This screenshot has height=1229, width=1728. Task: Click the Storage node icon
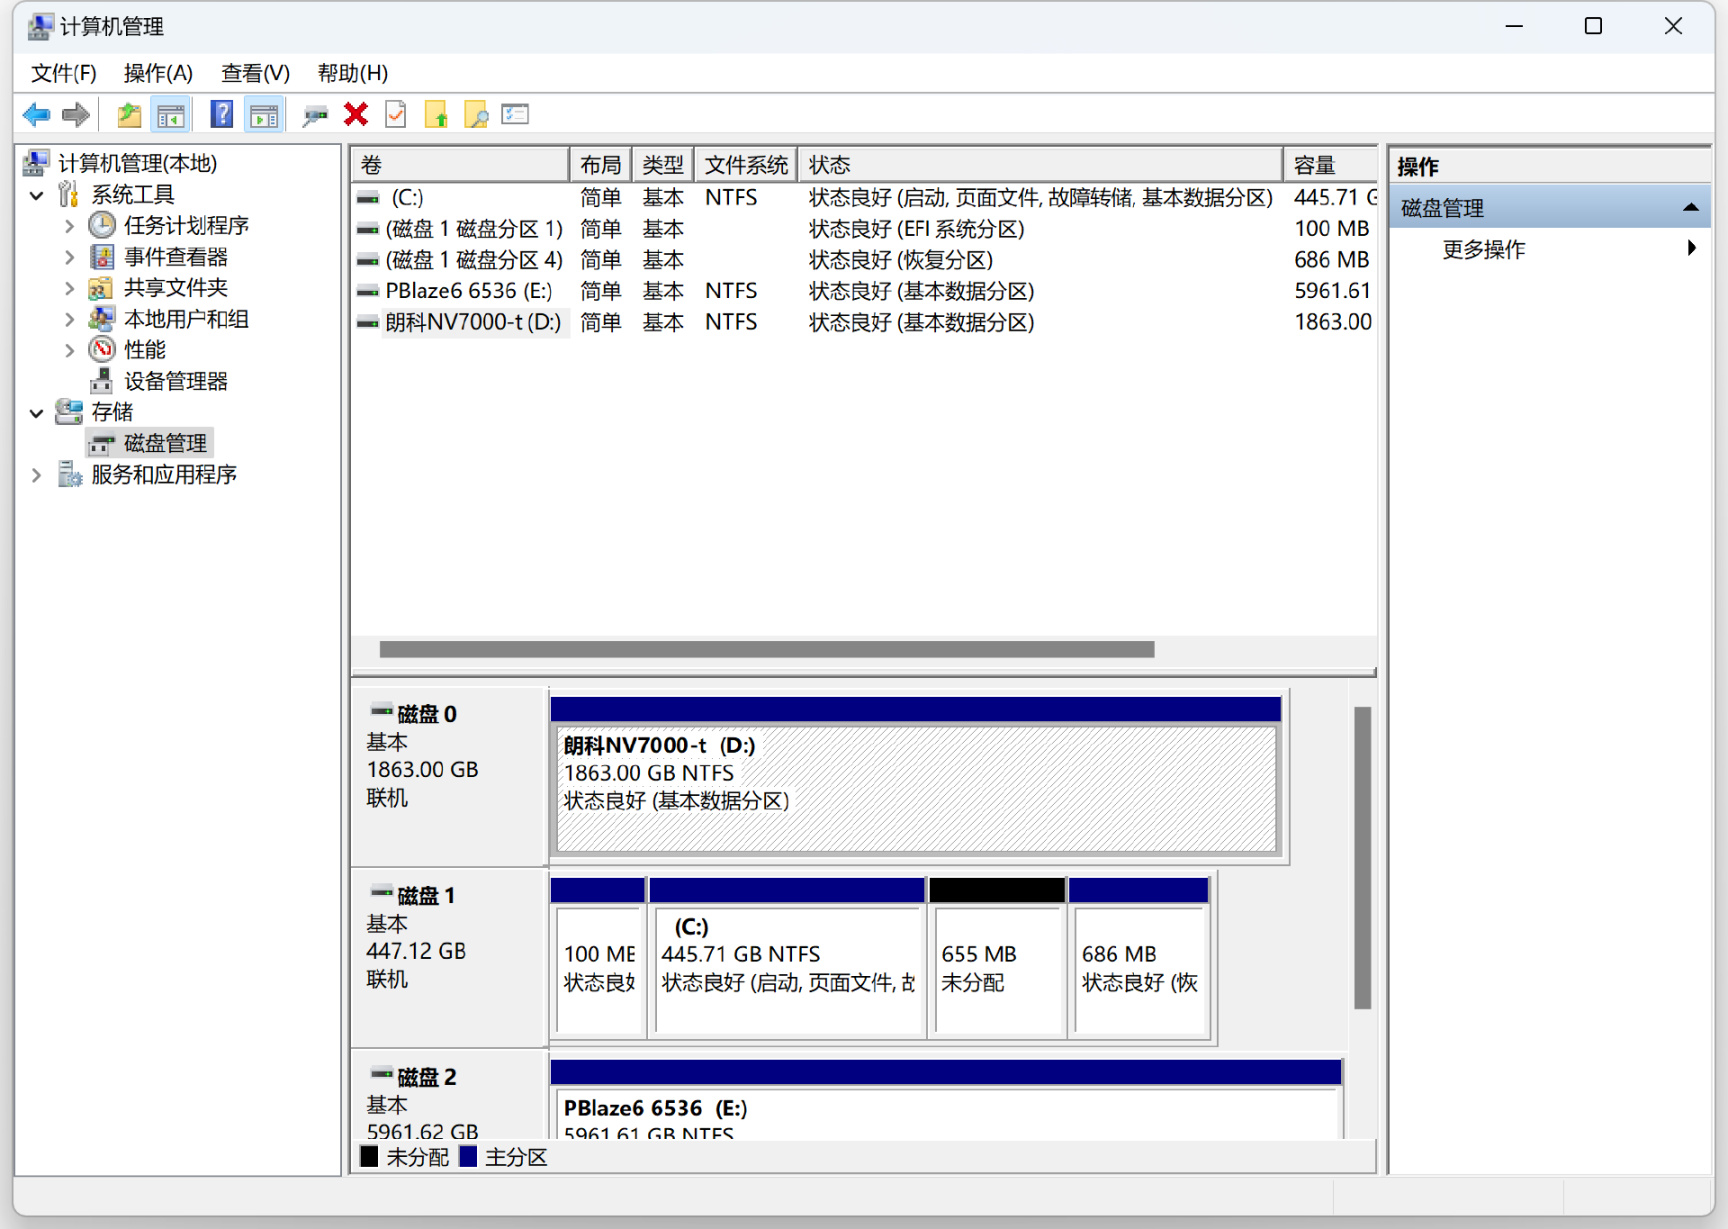tap(69, 412)
